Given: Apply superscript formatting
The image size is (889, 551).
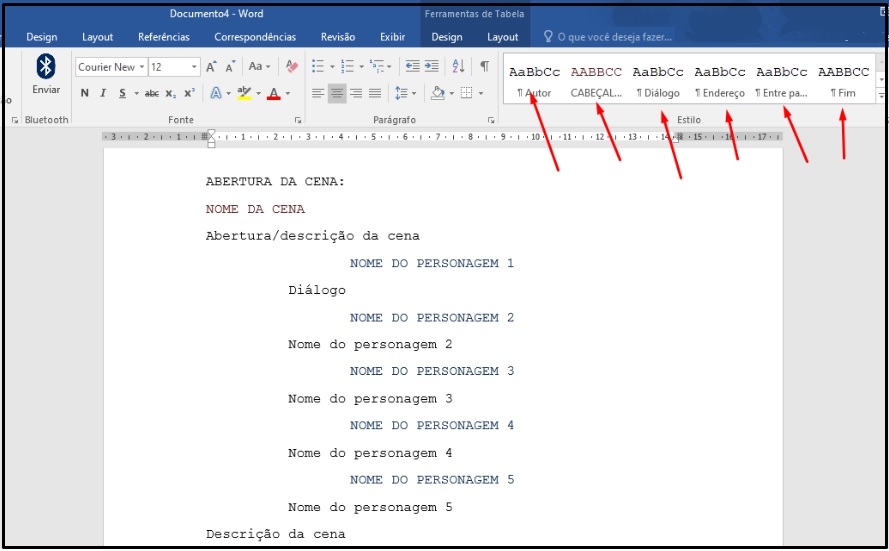Looking at the screenshot, I should [189, 94].
